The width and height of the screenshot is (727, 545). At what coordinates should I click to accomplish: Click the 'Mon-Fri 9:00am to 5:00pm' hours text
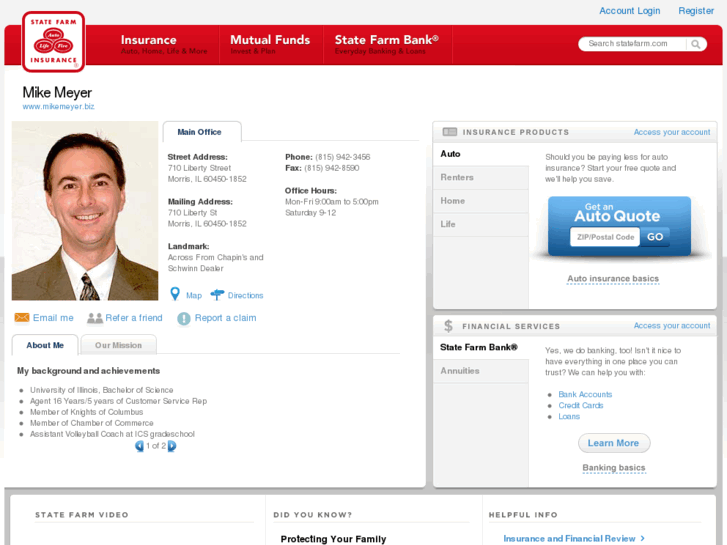point(332,202)
